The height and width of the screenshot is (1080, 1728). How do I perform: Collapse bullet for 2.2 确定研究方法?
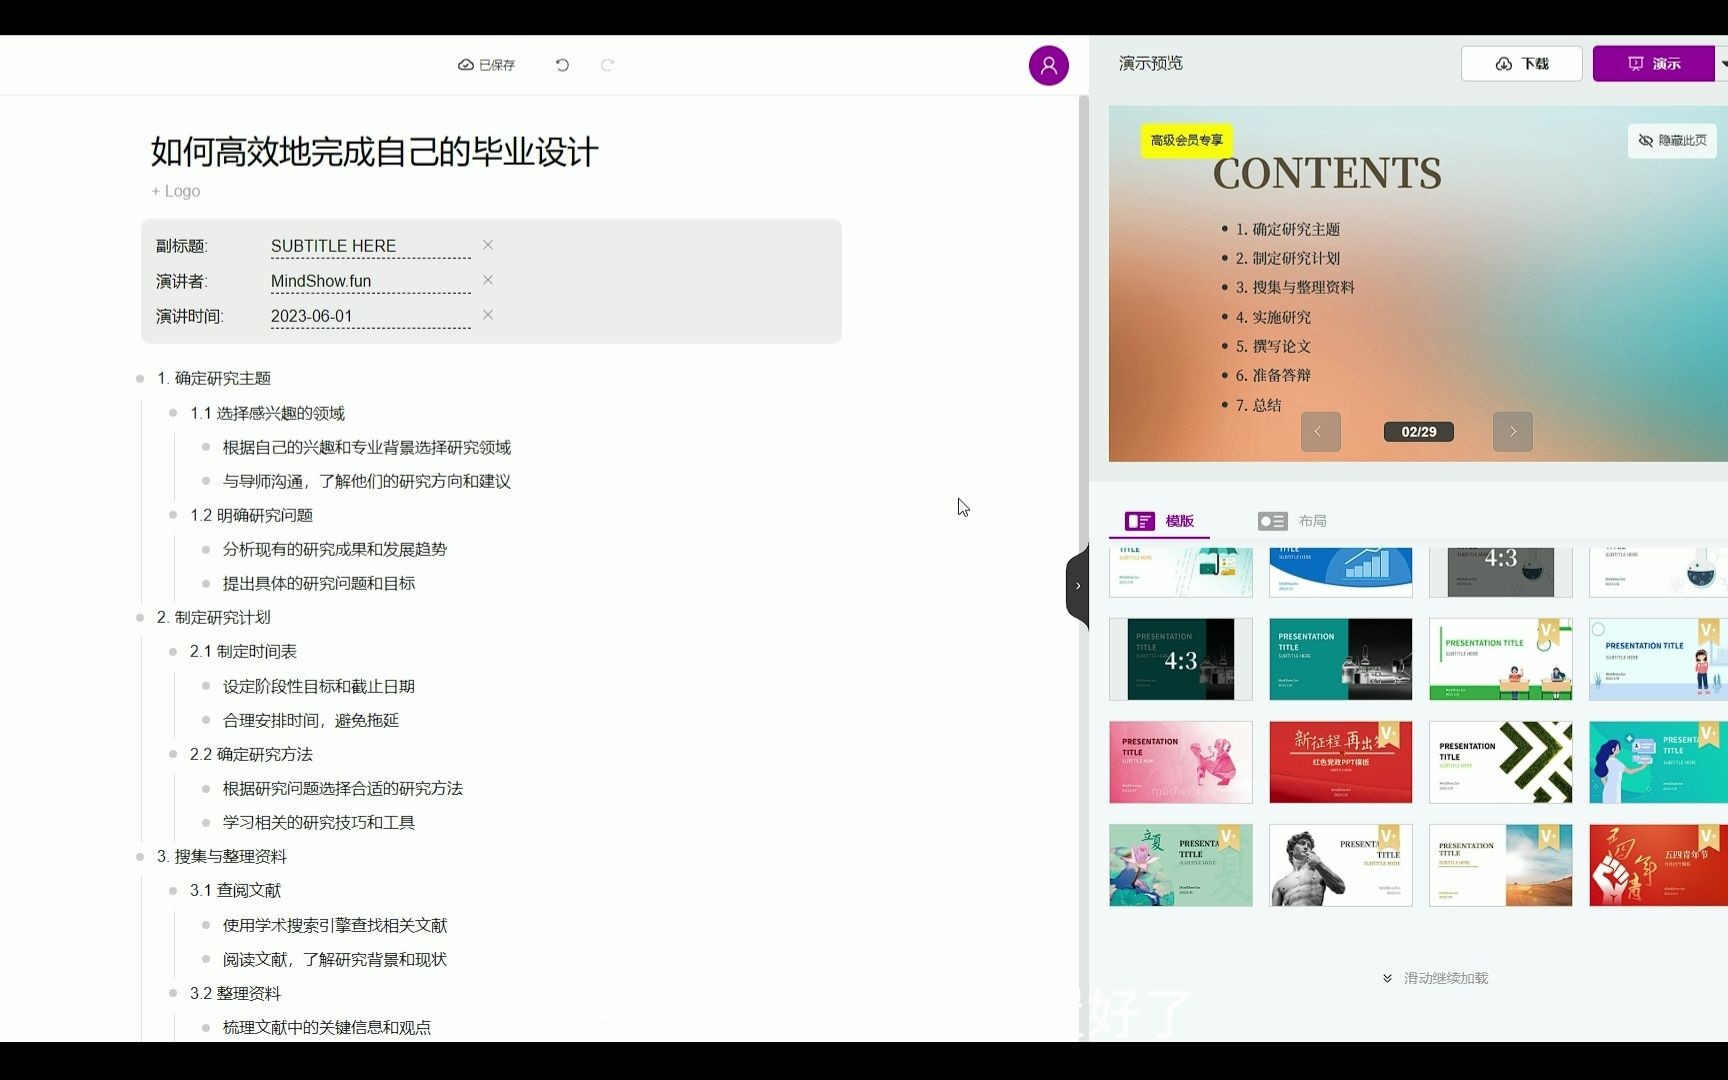pos(173,754)
